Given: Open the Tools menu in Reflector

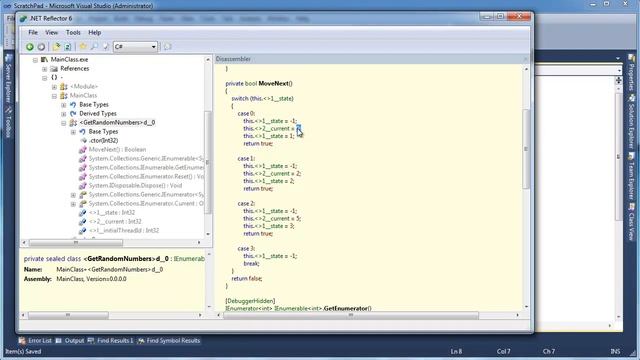Looking at the screenshot, I should coord(73,32).
